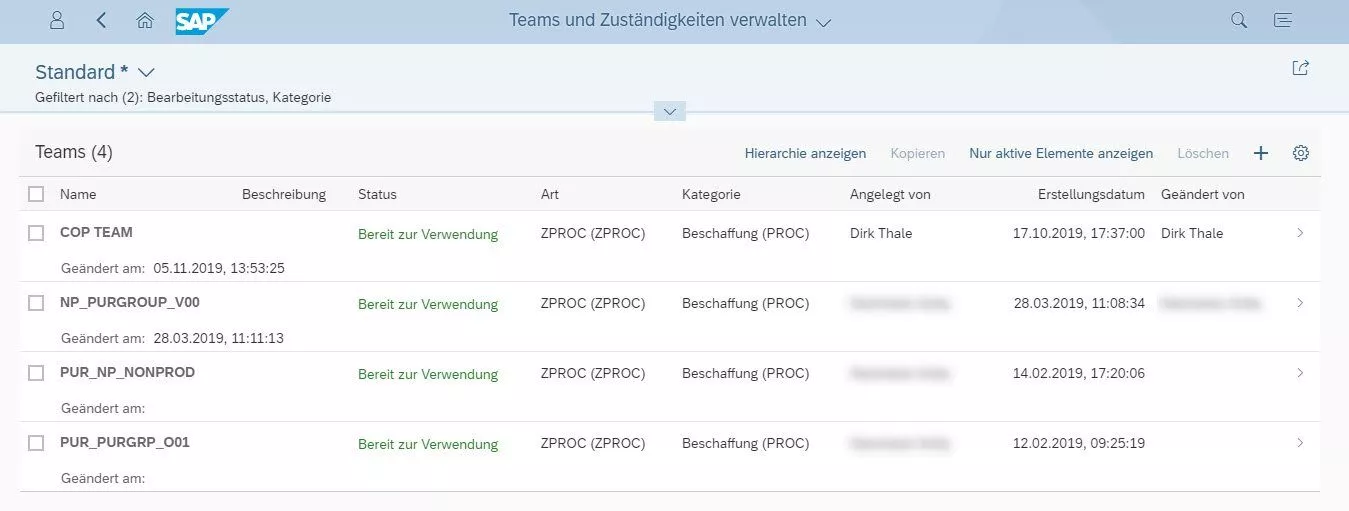Open the app title dropdown menu
The height and width of the screenshot is (511, 1349).
(x=823, y=22)
